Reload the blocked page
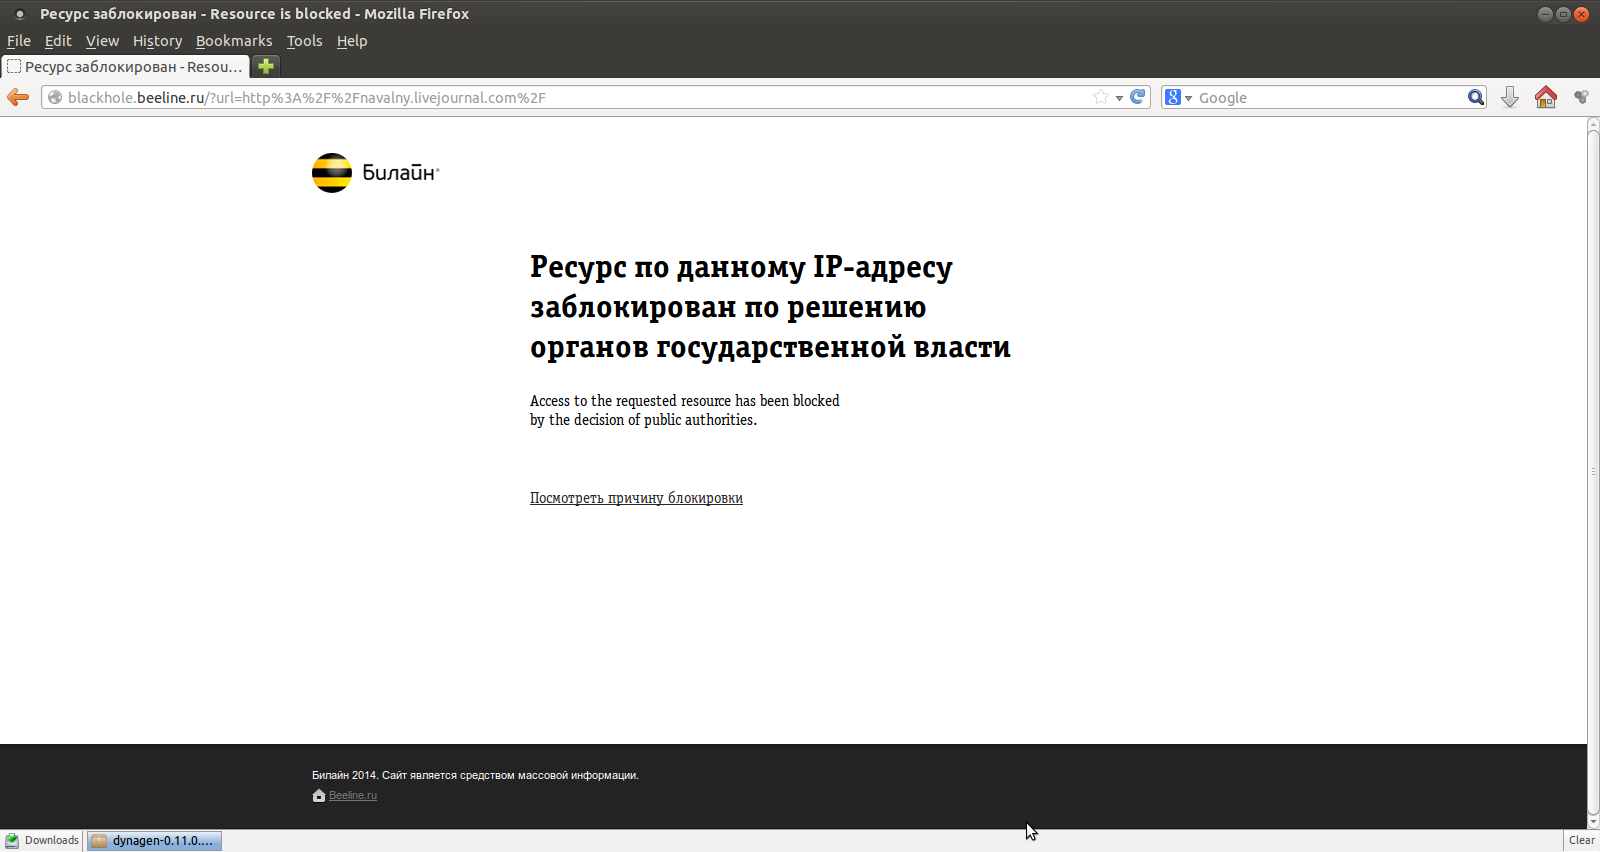This screenshot has height=852, width=1600. (1138, 97)
